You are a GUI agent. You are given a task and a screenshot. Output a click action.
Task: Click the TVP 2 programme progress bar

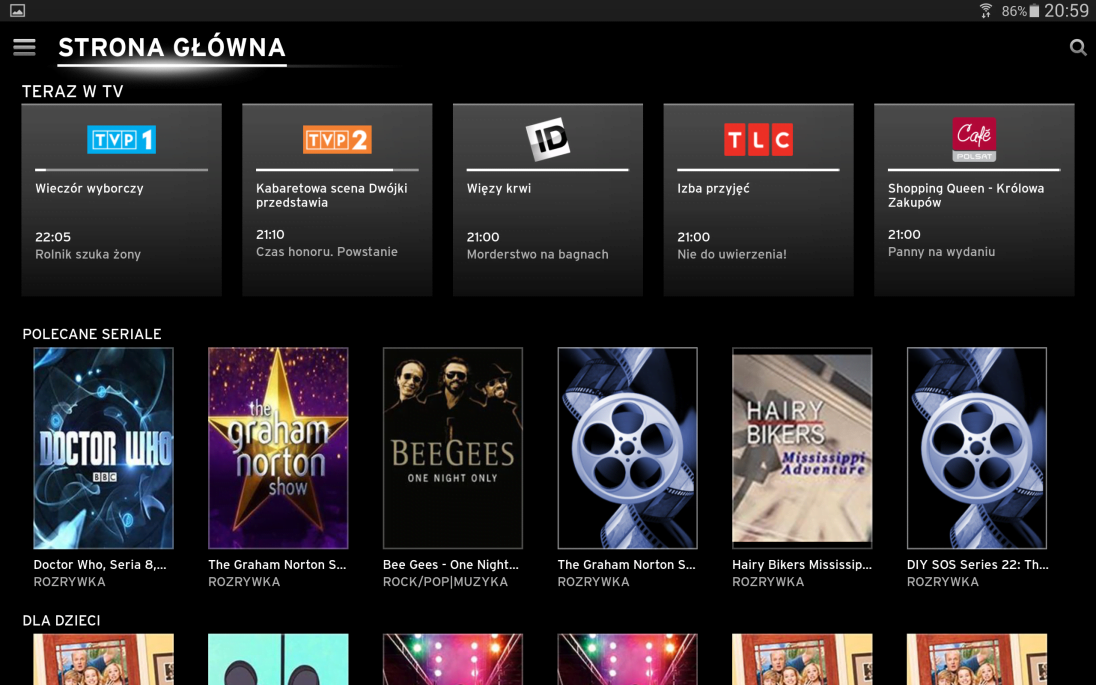[x=337, y=170]
